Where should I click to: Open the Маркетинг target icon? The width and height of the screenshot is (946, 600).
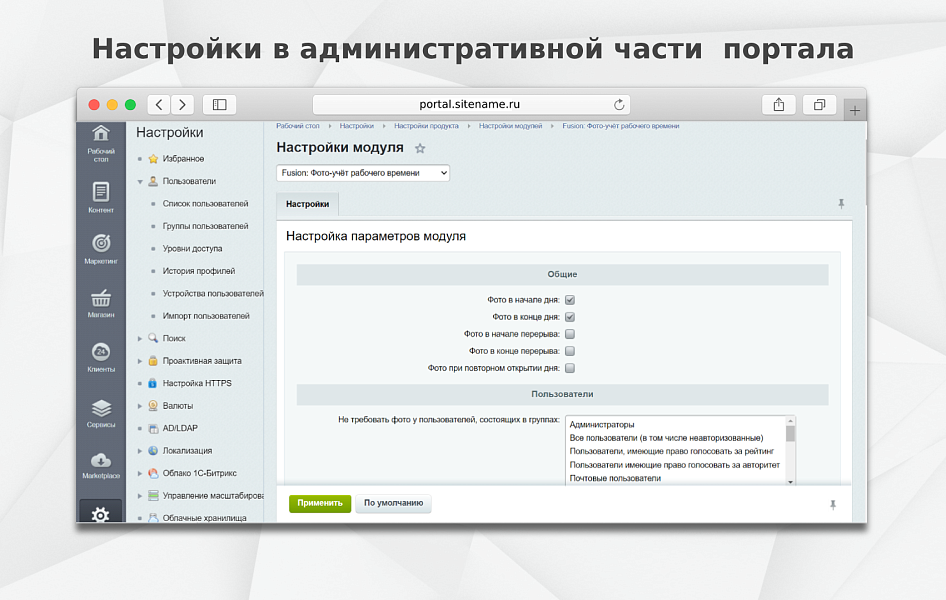point(101,244)
